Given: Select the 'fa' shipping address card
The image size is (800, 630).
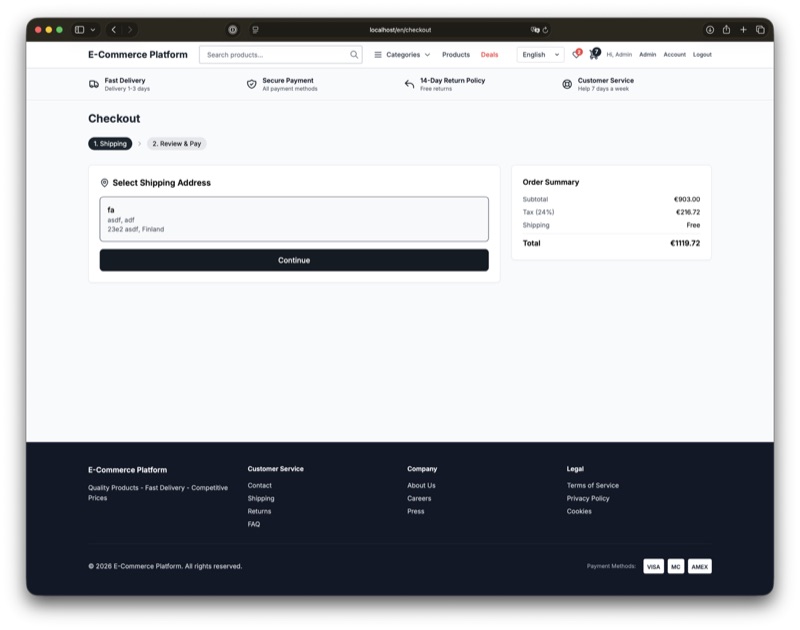Looking at the screenshot, I should point(294,219).
